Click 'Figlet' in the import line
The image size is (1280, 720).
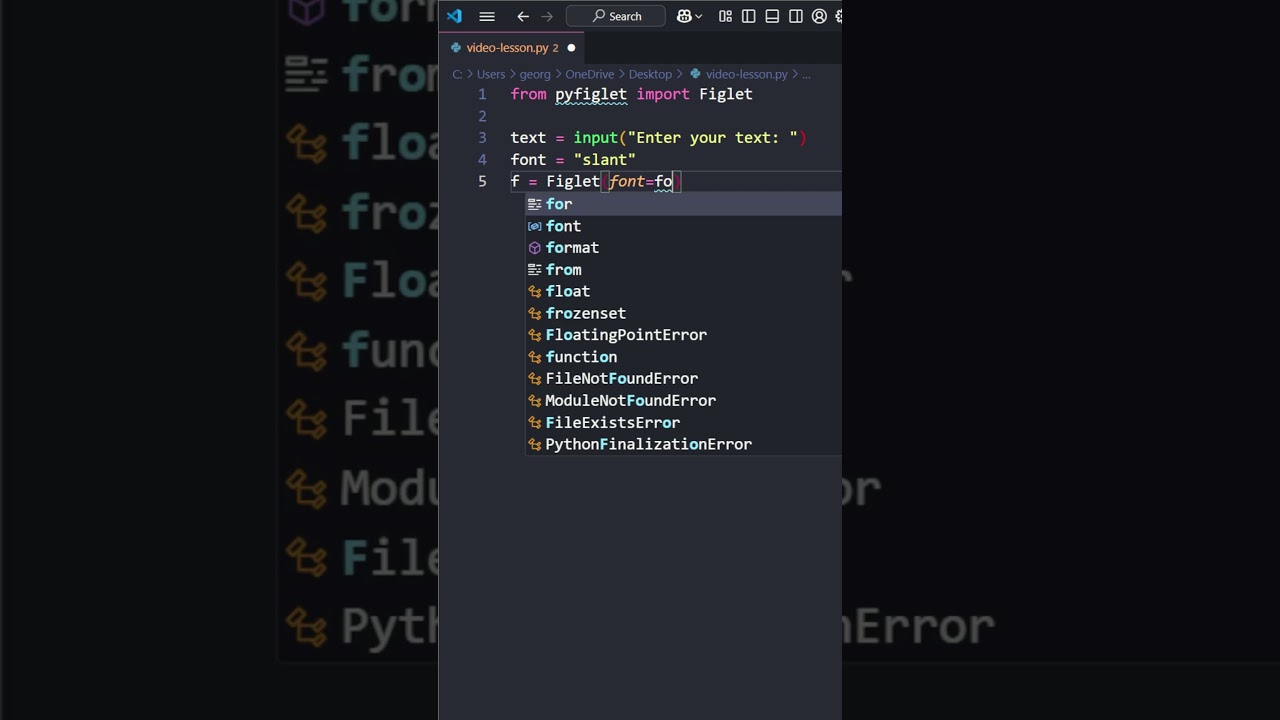click(x=726, y=94)
